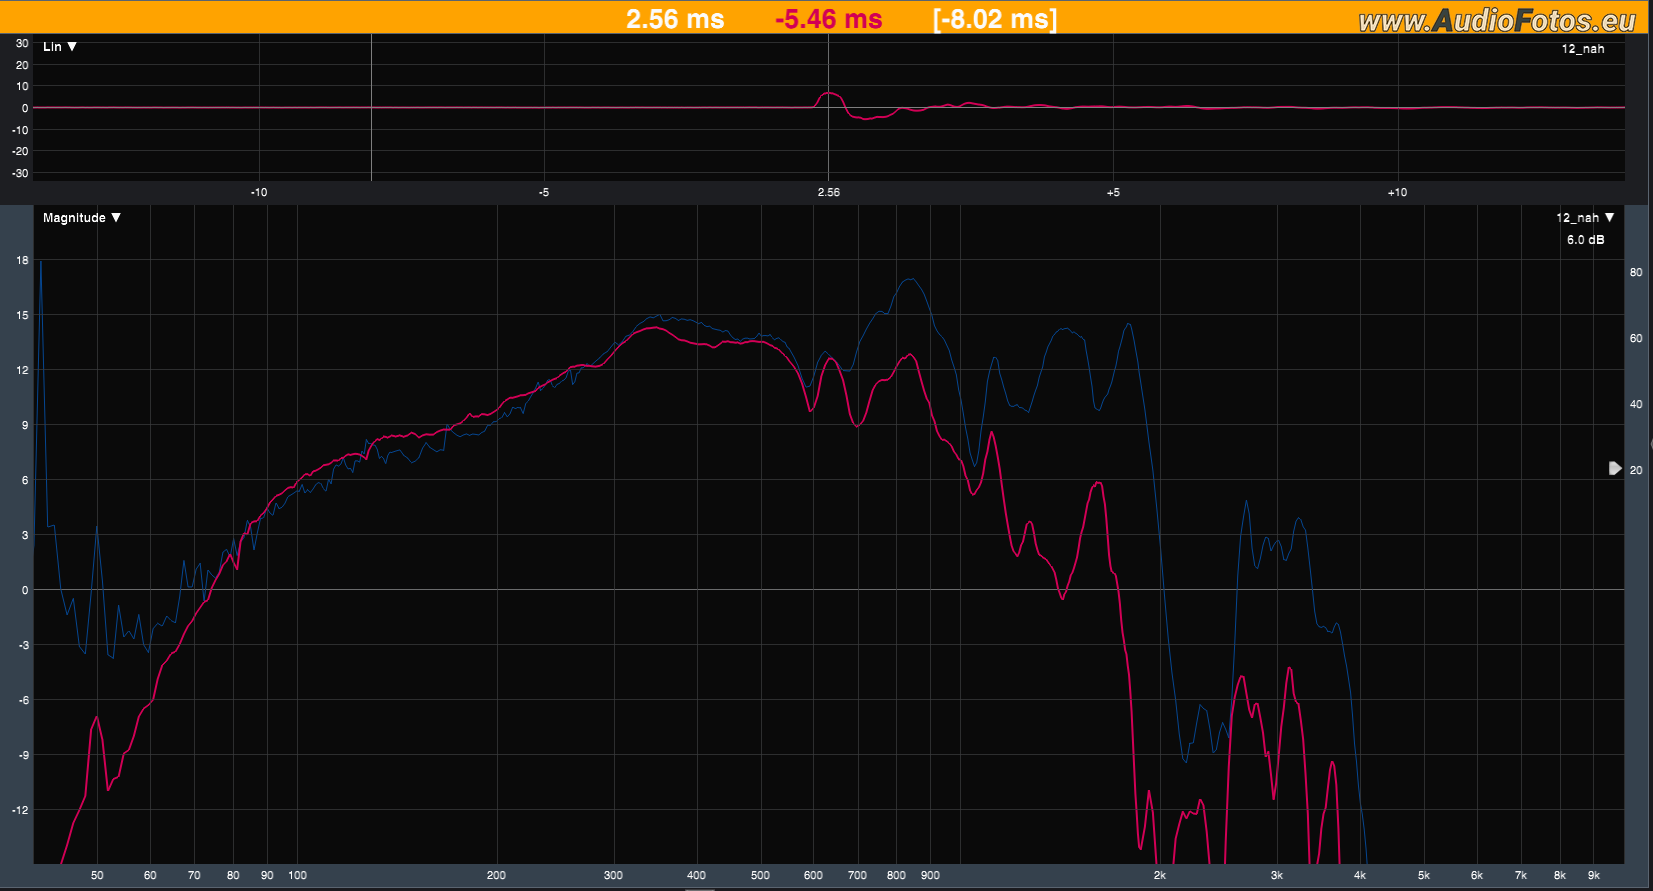The image size is (1653, 891).
Task: Click the white vertical cursor line in impulse plot
Action: [x=372, y=108]
